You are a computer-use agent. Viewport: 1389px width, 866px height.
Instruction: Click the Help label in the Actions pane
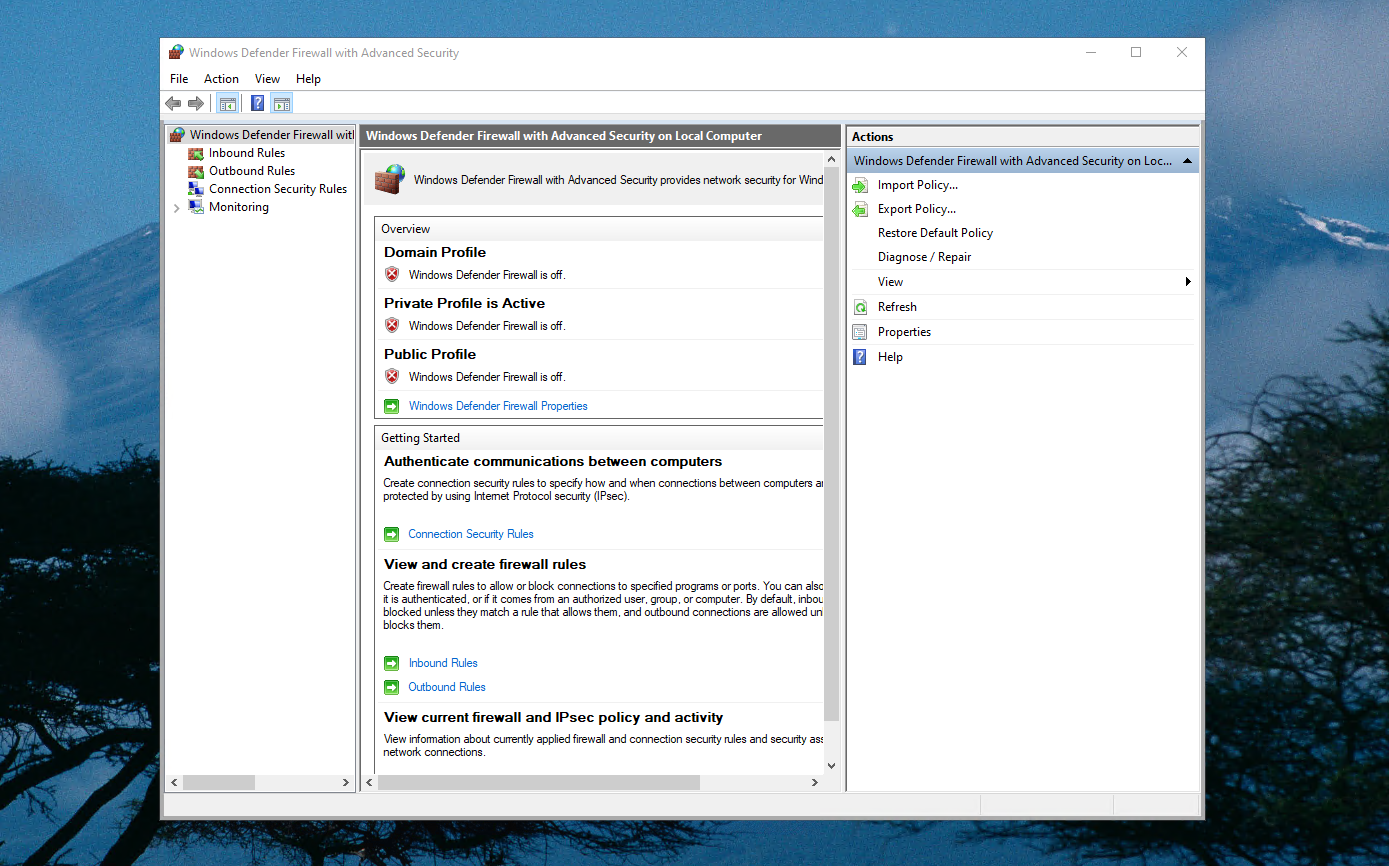[890, 357]
